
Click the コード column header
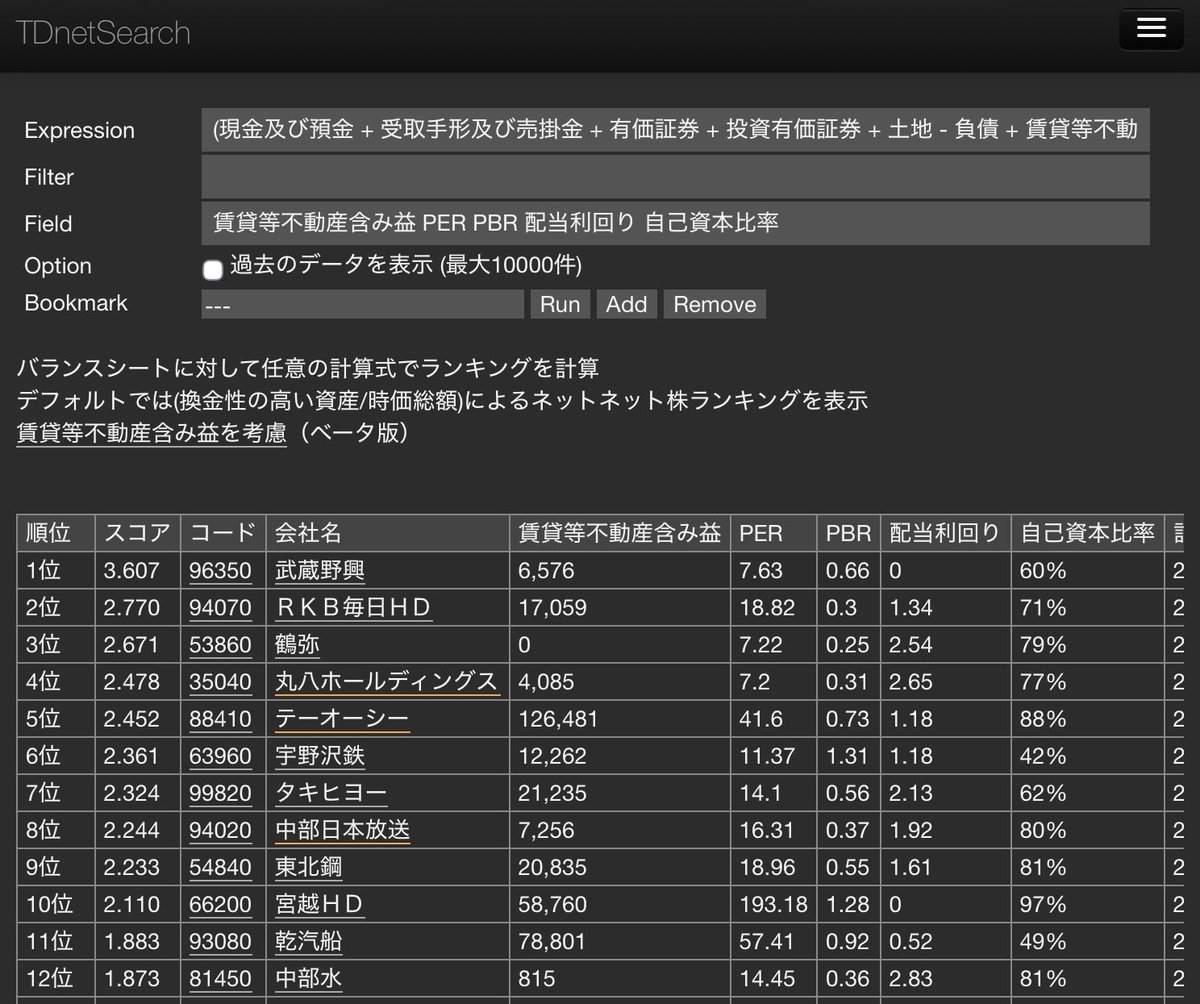[223, 533]
